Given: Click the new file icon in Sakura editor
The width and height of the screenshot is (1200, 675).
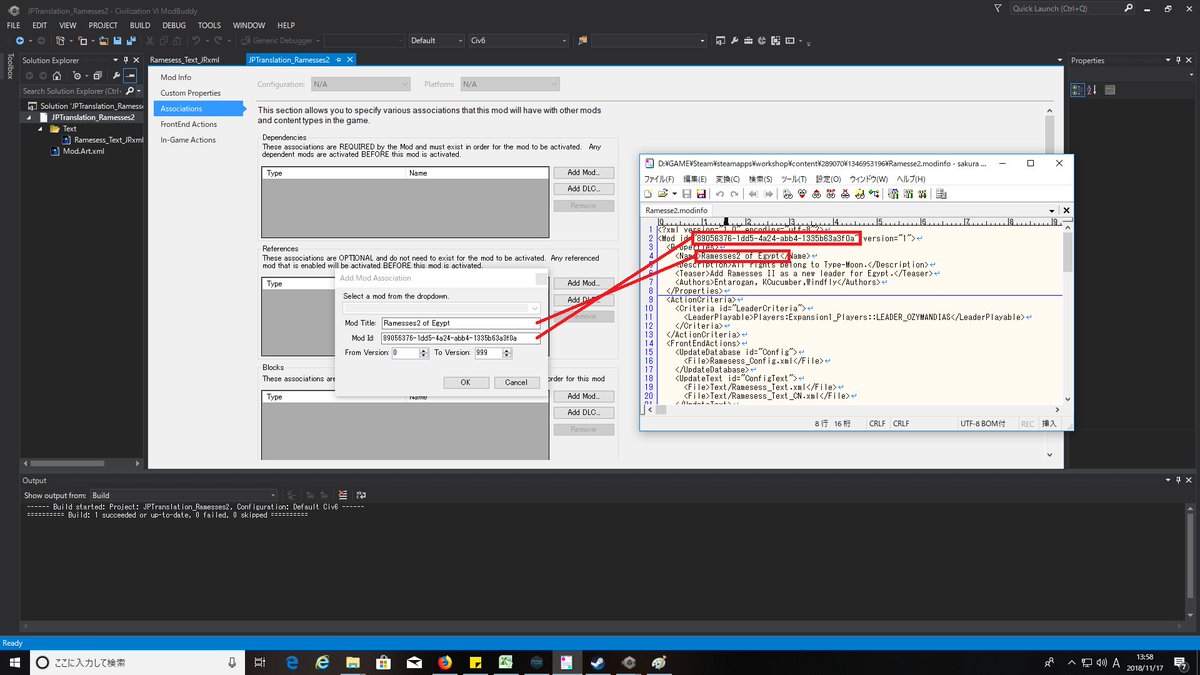Looking at the screenshot, I should pos(648,194).
